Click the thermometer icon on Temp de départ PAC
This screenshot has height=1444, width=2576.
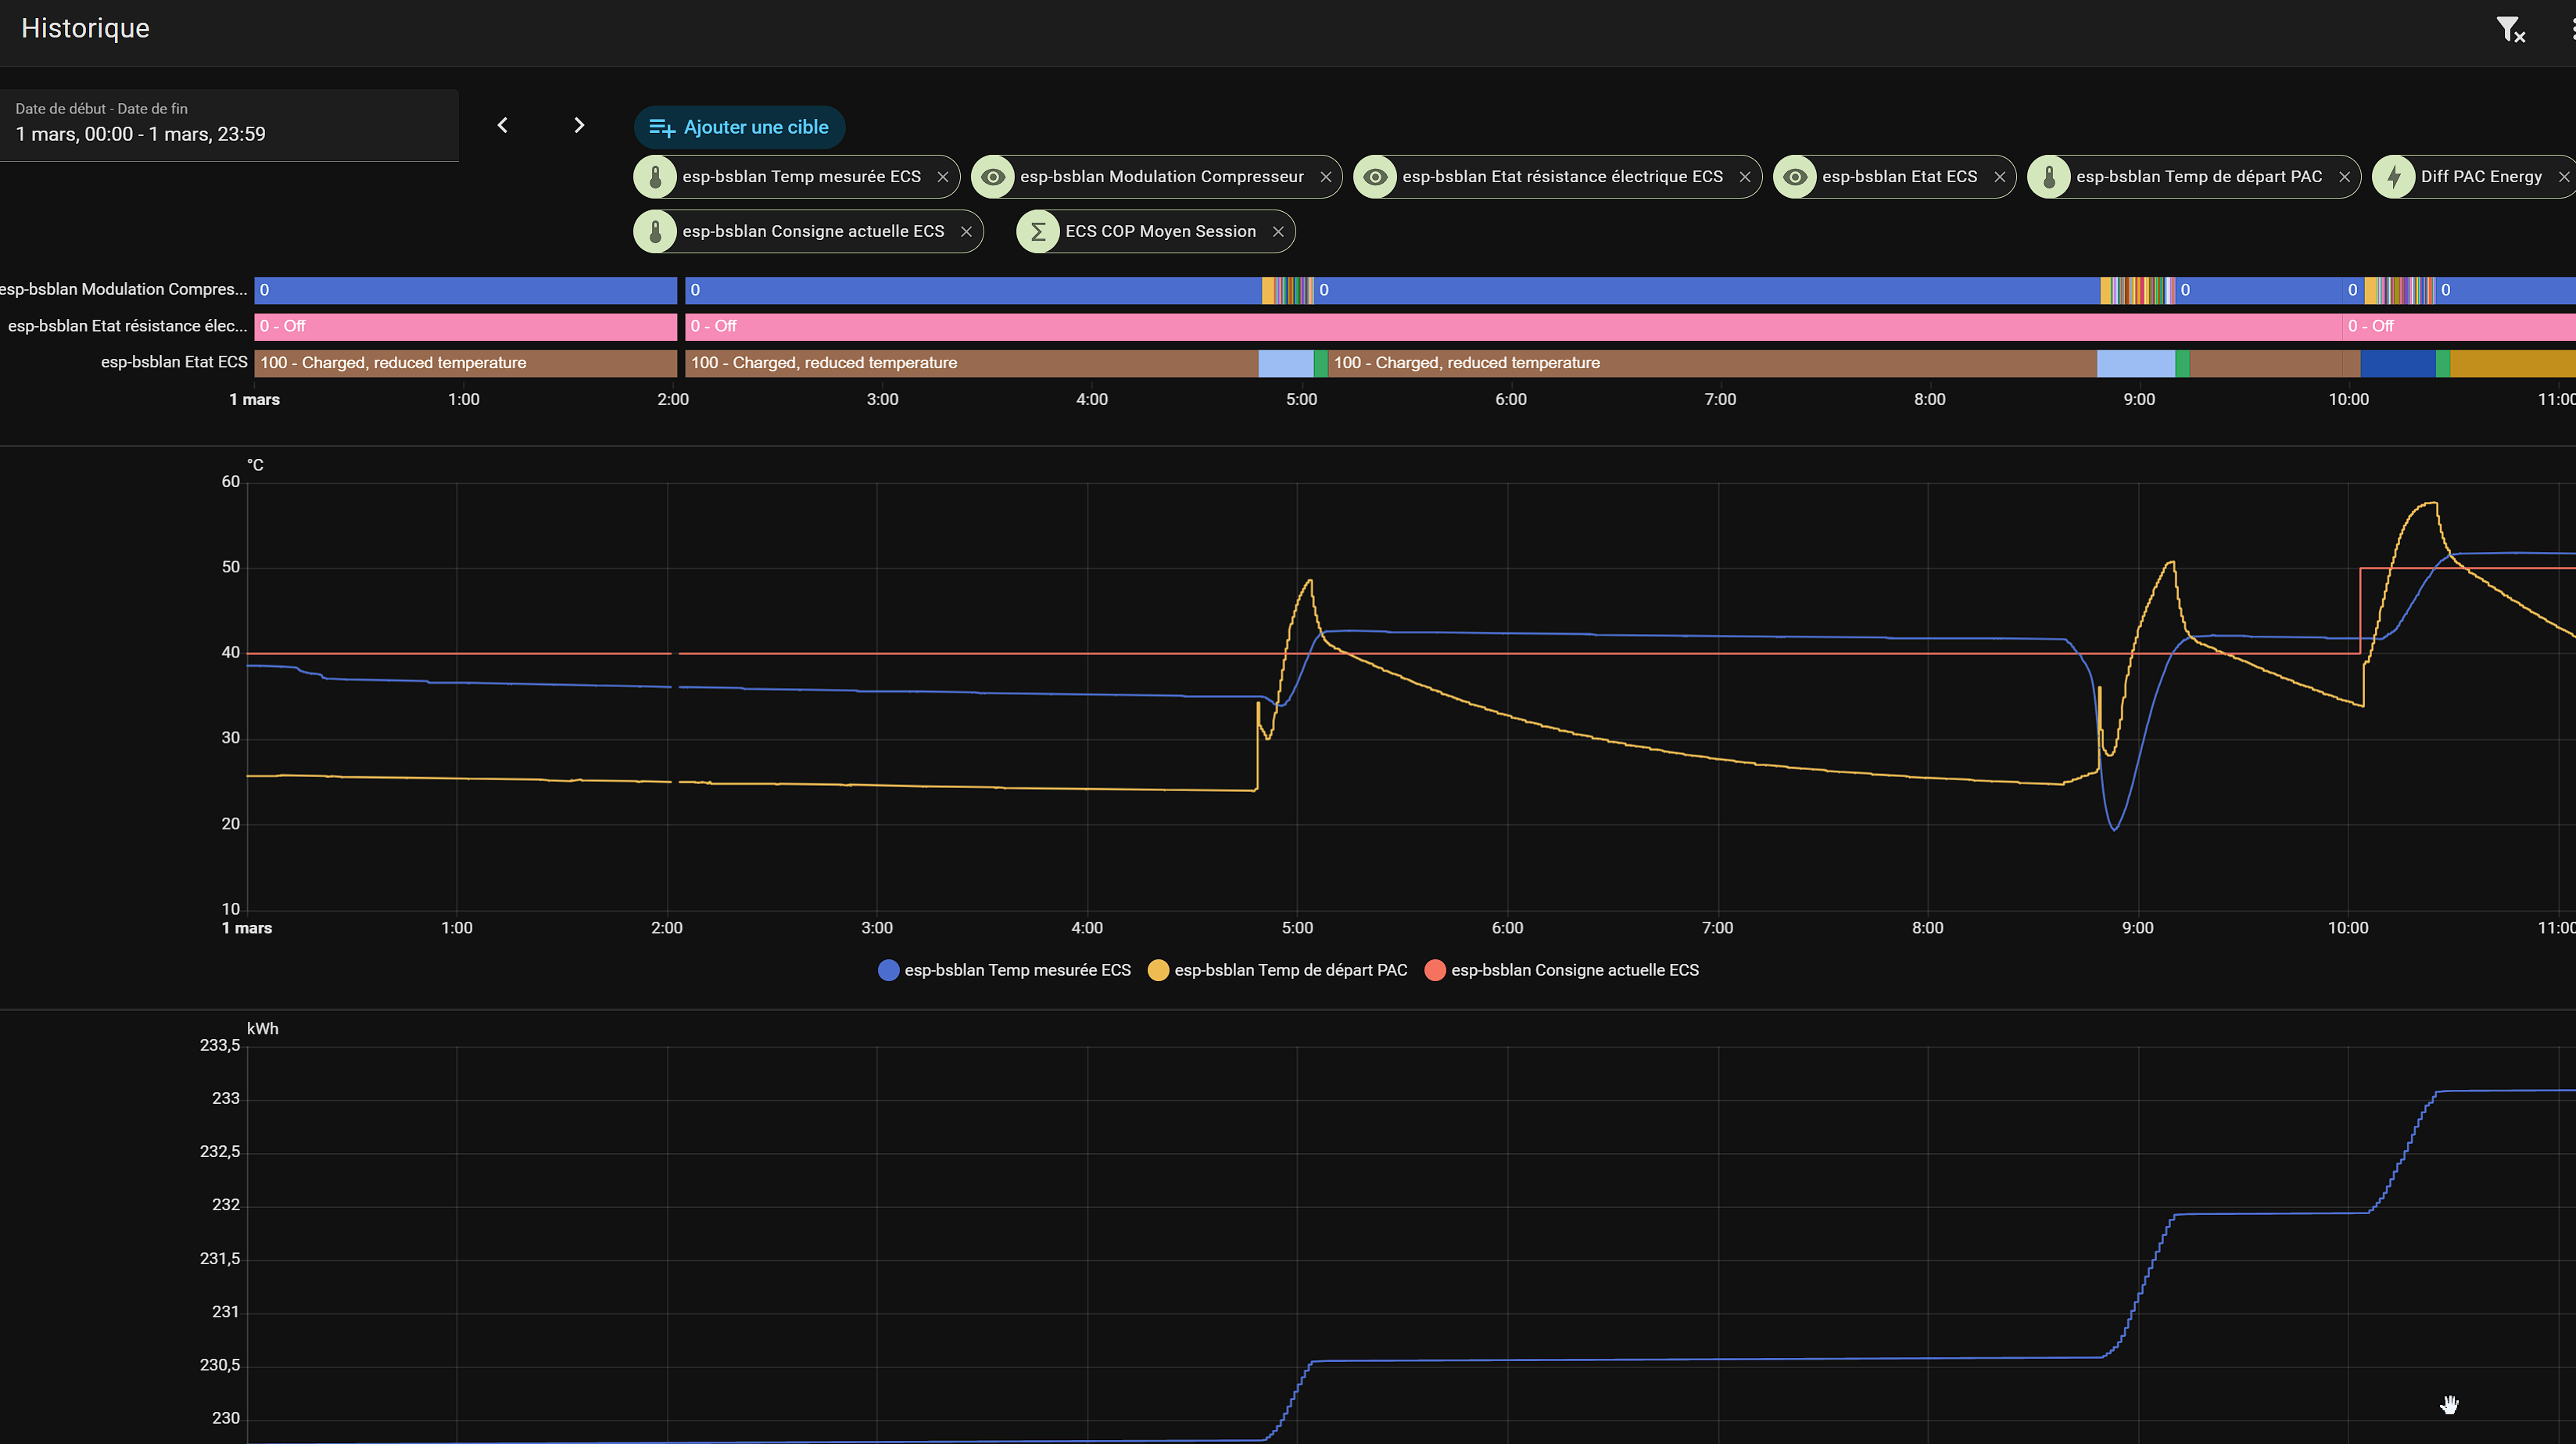click(2048, 177)
